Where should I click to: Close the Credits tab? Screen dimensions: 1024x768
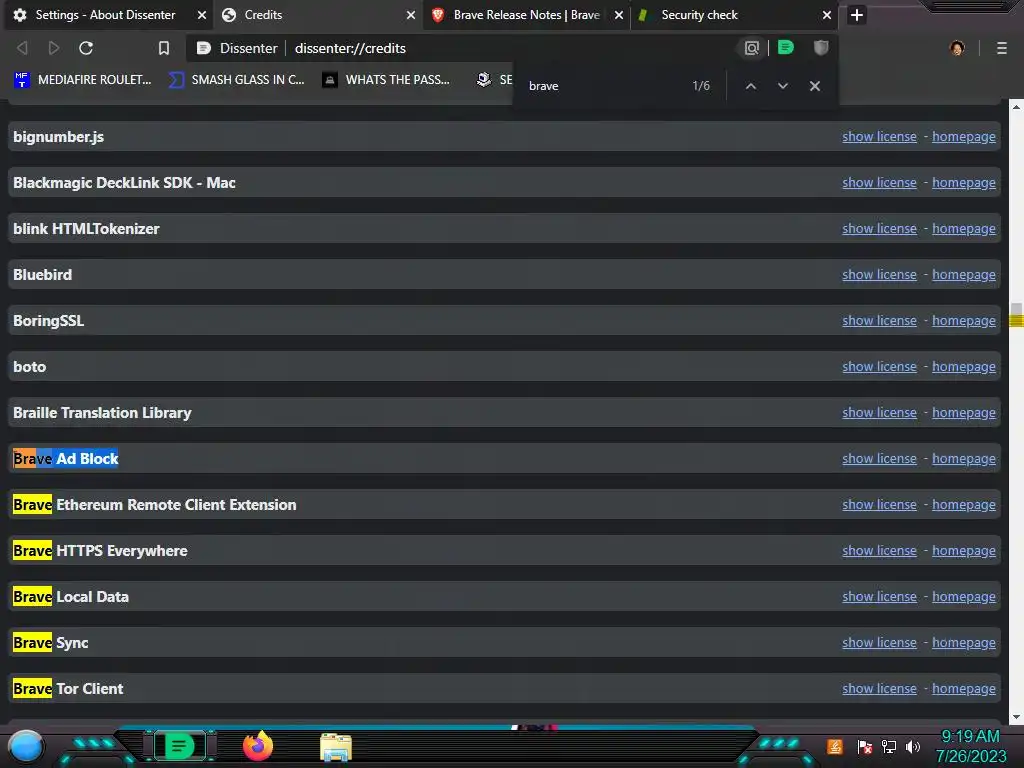411,15
